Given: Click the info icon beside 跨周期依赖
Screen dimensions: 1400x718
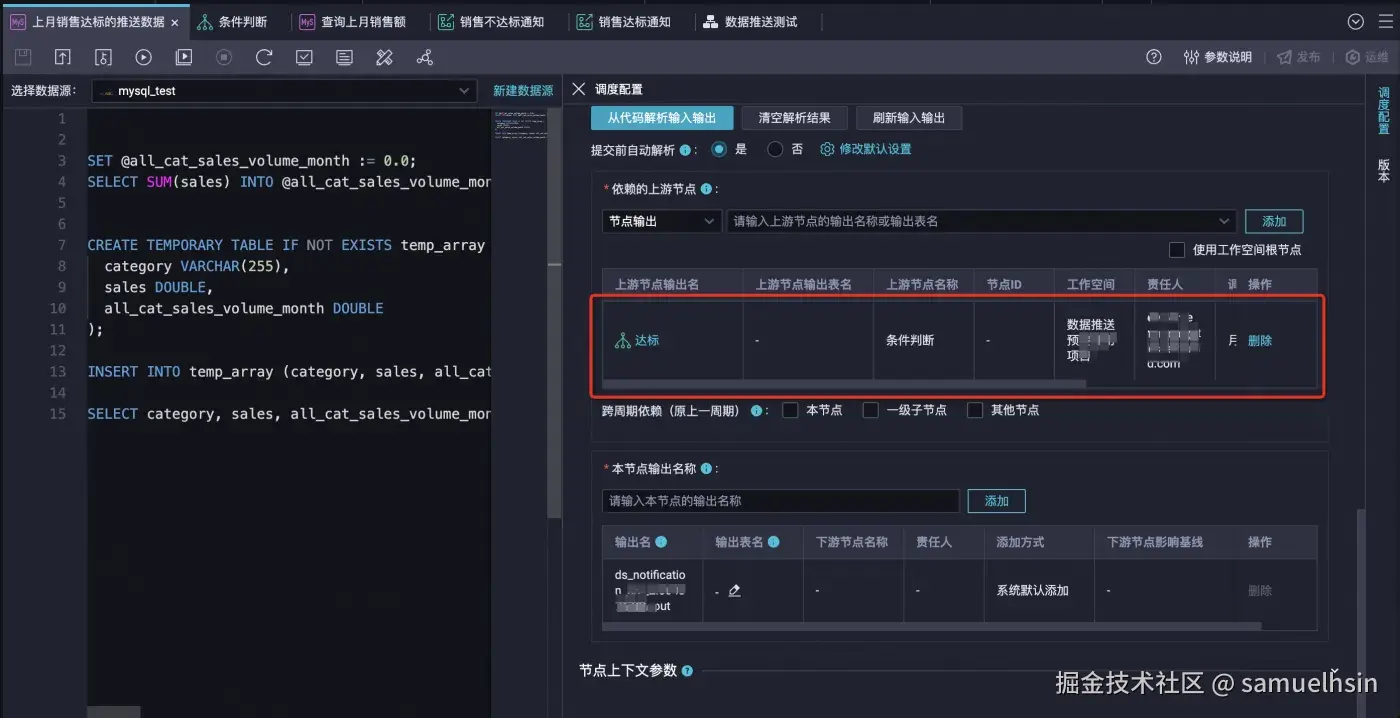Looking at the screenshot, I should pos(756,410).
